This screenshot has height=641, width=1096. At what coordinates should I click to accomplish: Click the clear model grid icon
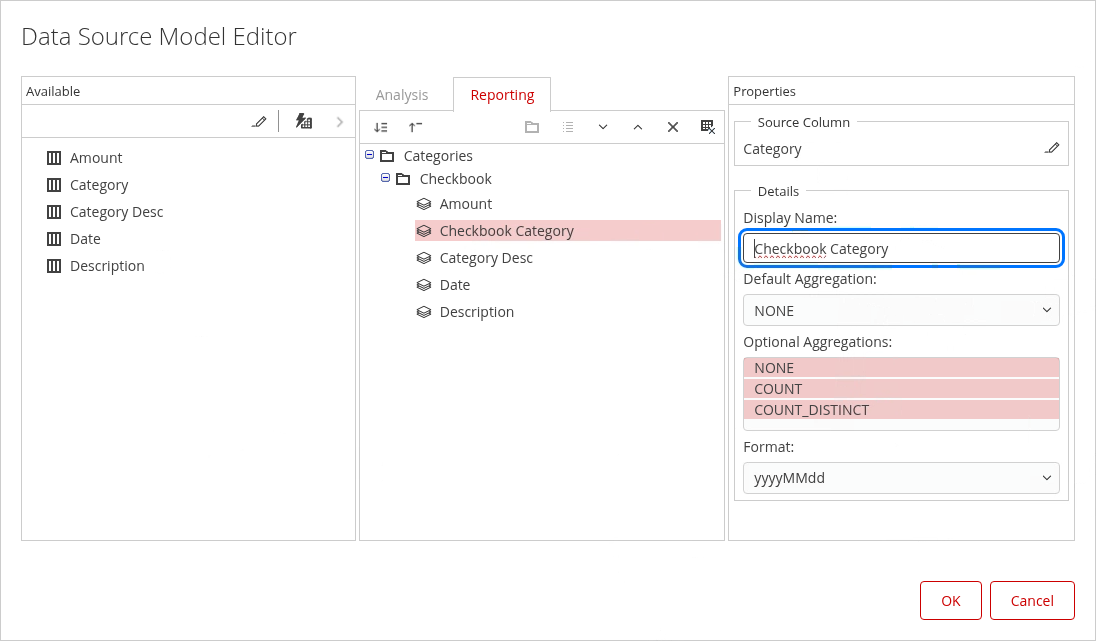pyautogui.click(x=708, y=127)
